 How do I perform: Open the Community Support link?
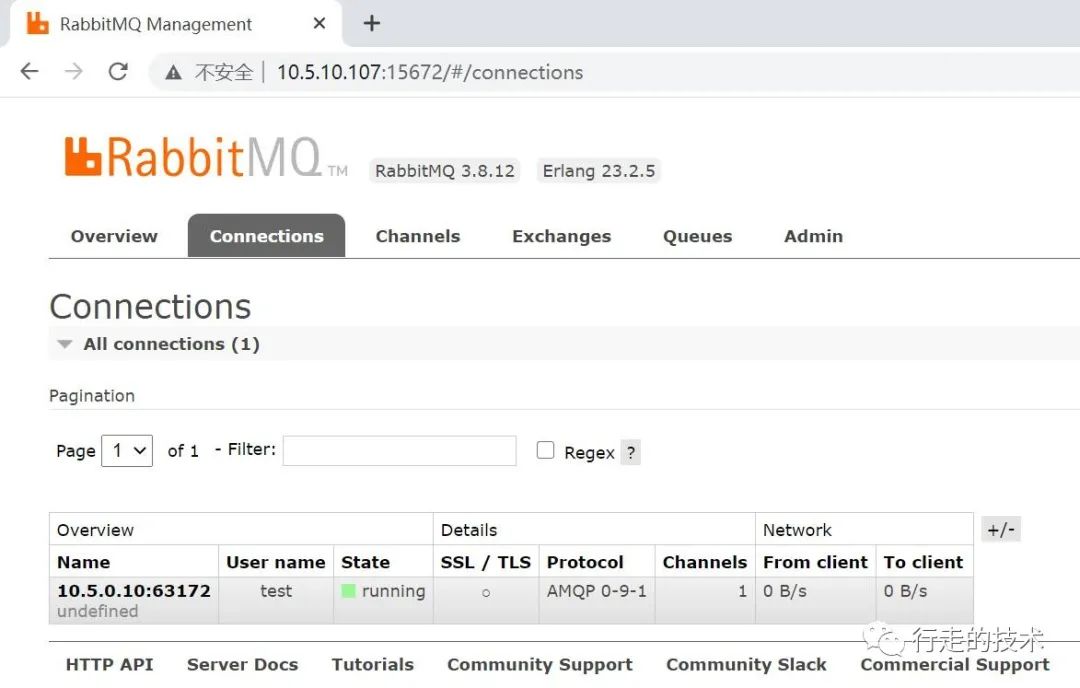pos(540,665)
